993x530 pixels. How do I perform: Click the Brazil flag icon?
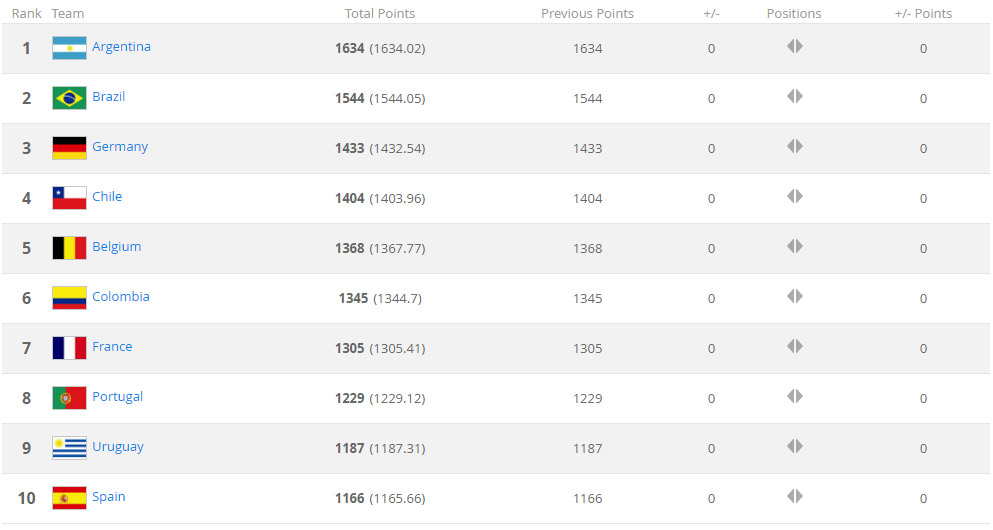coord(69,98)
